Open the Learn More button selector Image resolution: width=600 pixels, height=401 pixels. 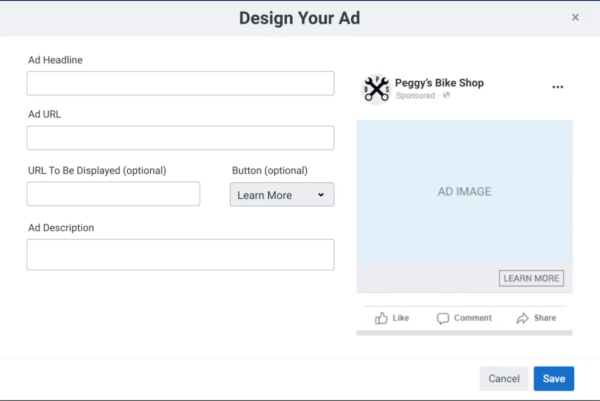(x=282, y=194)
